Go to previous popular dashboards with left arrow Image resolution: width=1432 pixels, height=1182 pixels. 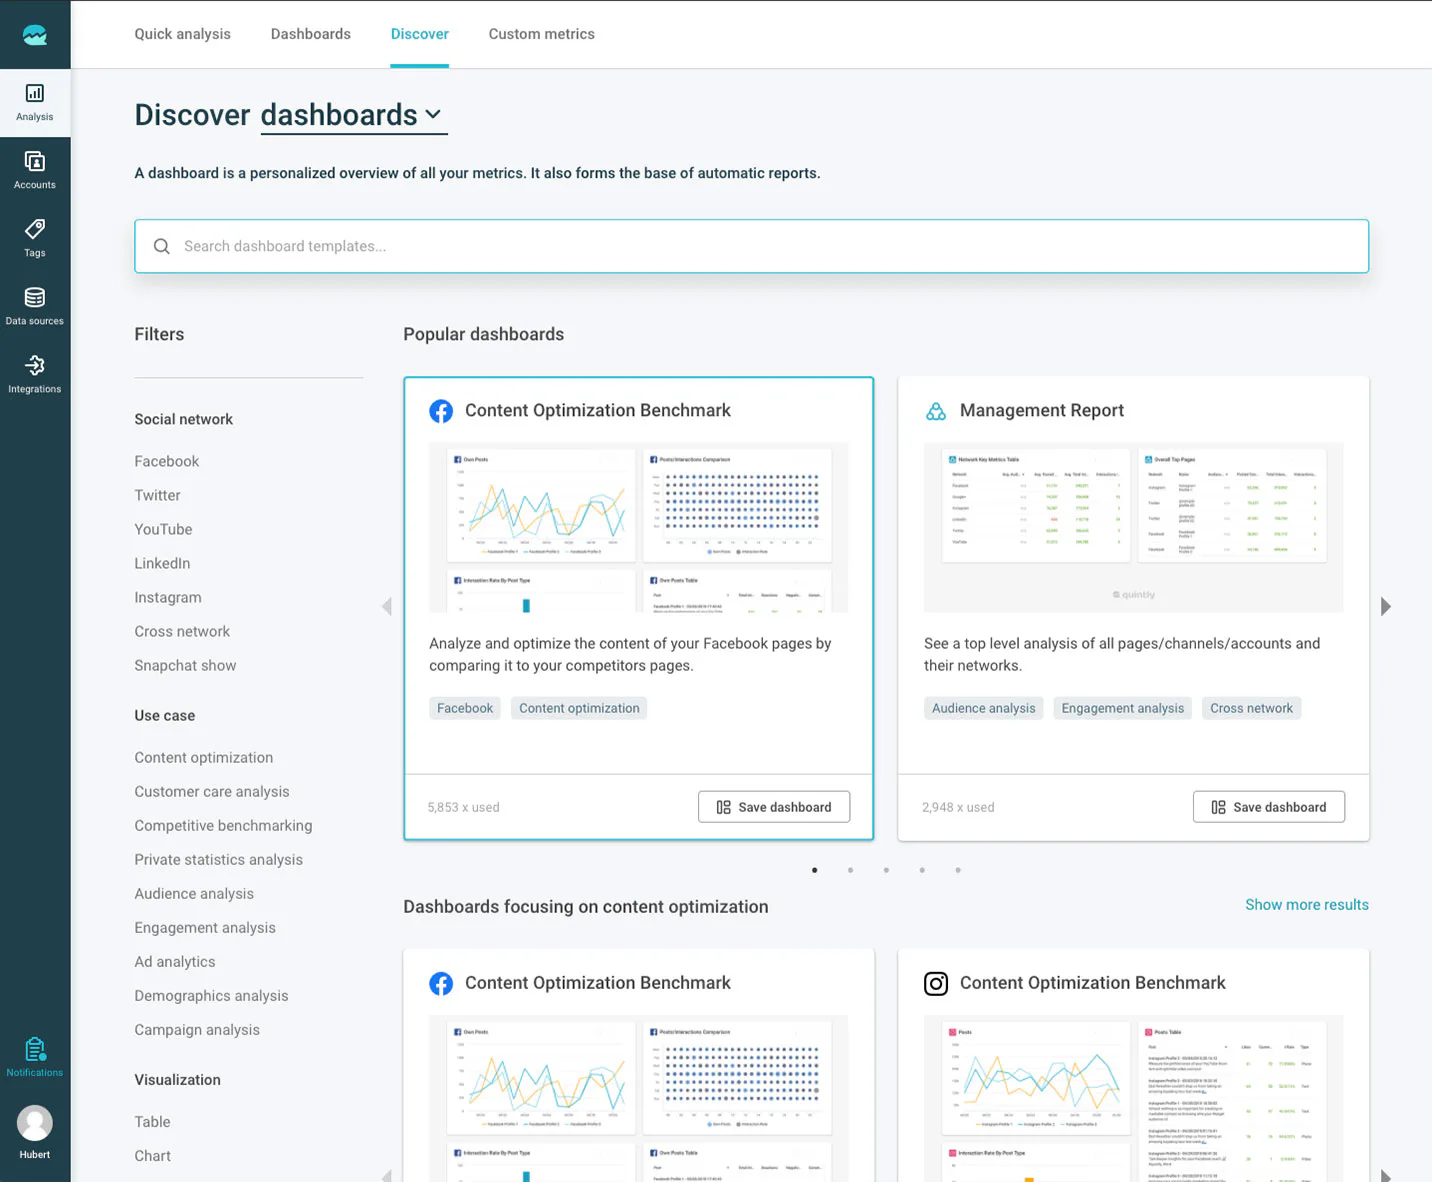[387, 607]
